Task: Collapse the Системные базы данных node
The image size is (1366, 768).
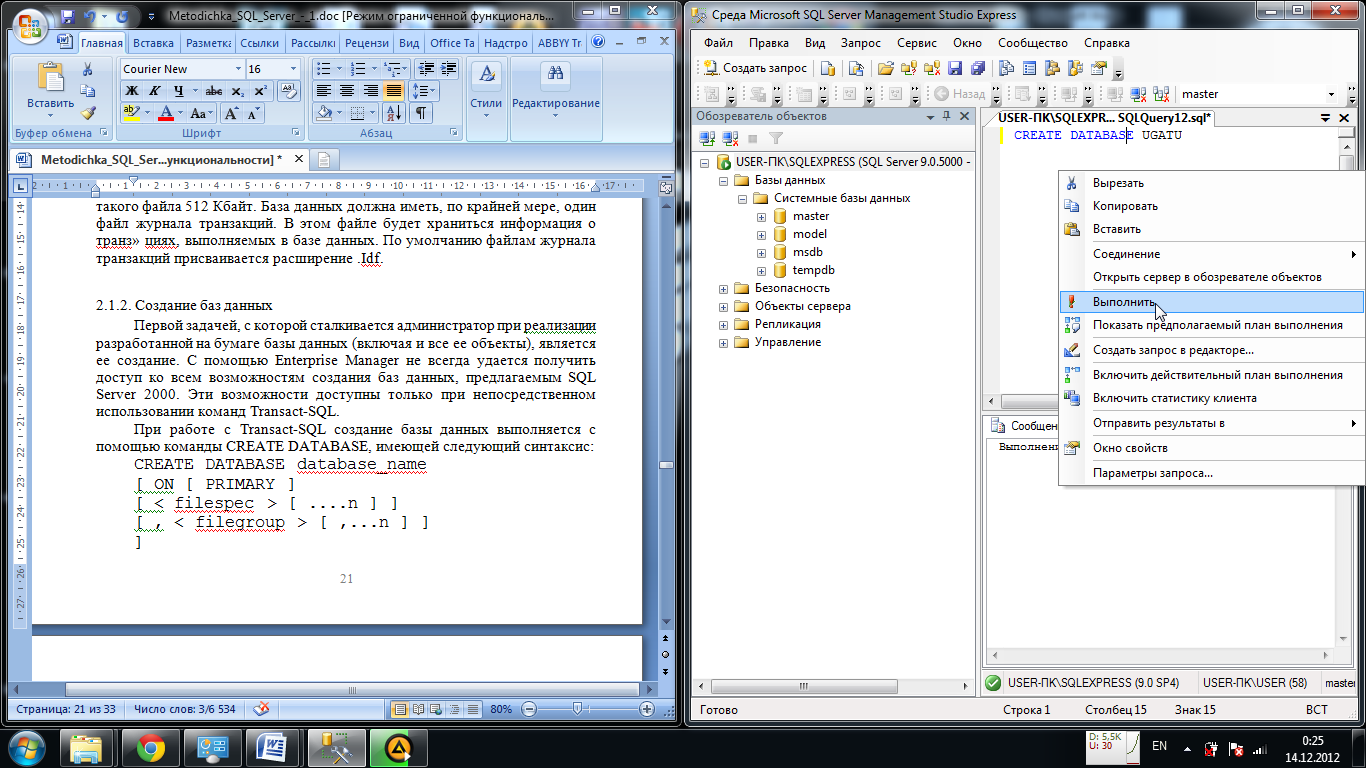Action: (x=742, y=198)
